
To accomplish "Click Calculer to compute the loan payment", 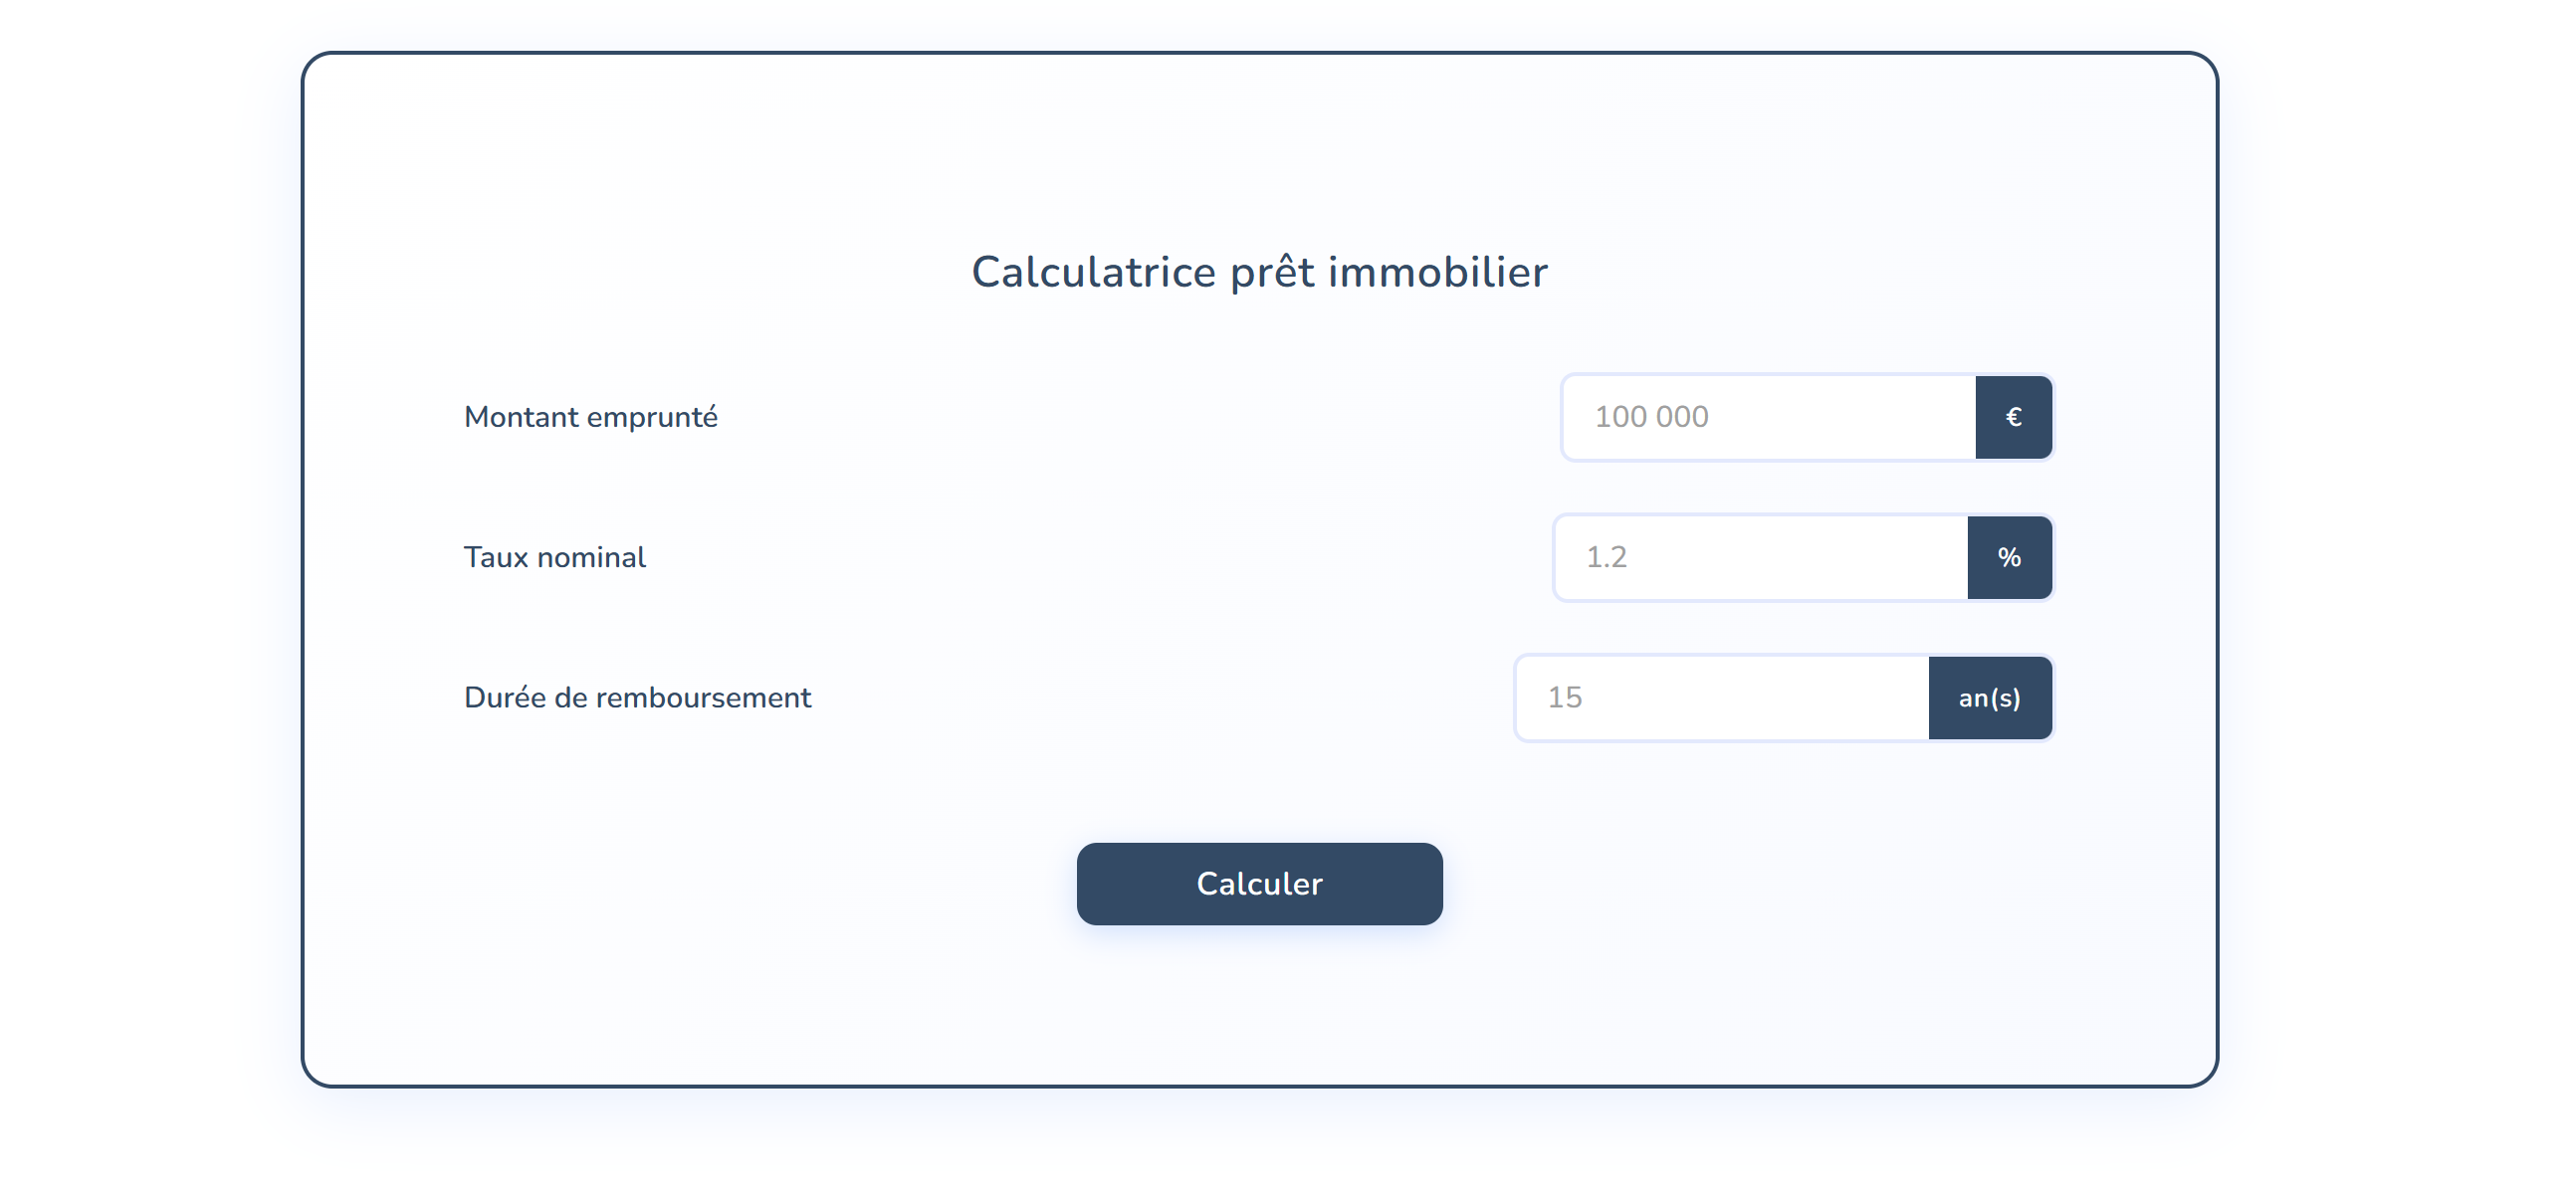I will [x=1259, y=883].
